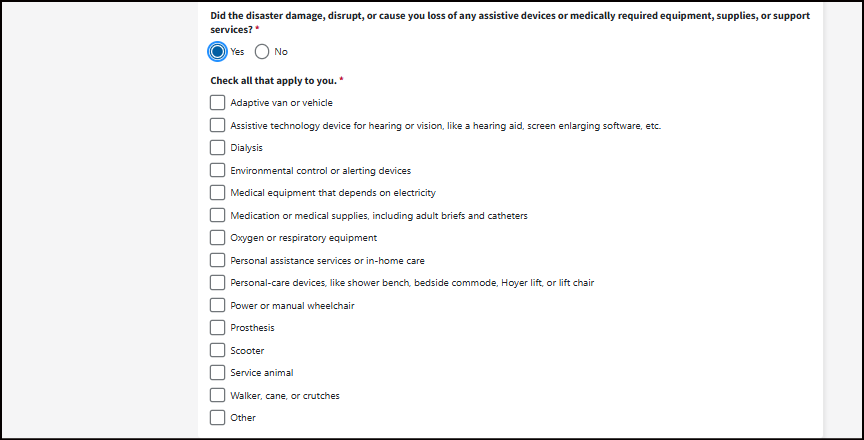Viewport: 864px width, 440px height.
Task: Check Environmental control or alerting devices
Action: click(218, 170)
